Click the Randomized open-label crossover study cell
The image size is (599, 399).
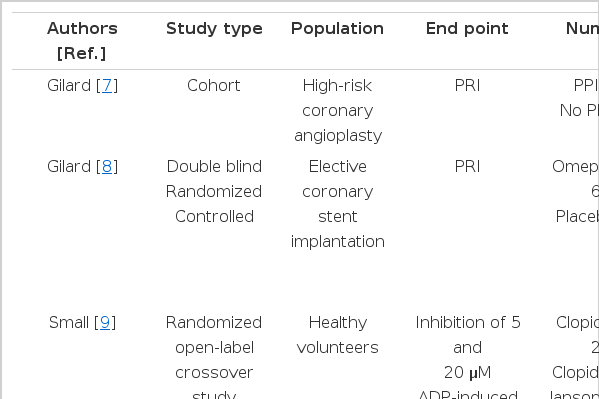click(x=214, y=357)
